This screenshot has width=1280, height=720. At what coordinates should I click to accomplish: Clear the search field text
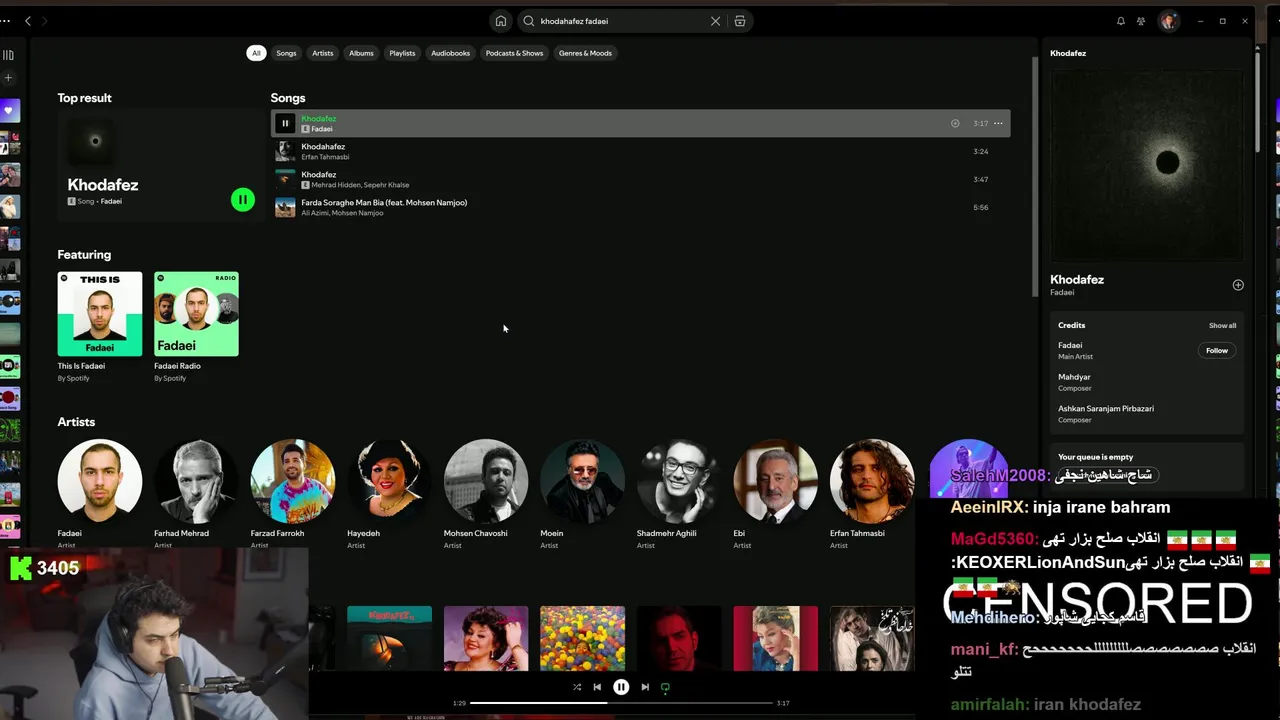click(x=715, y=21)
